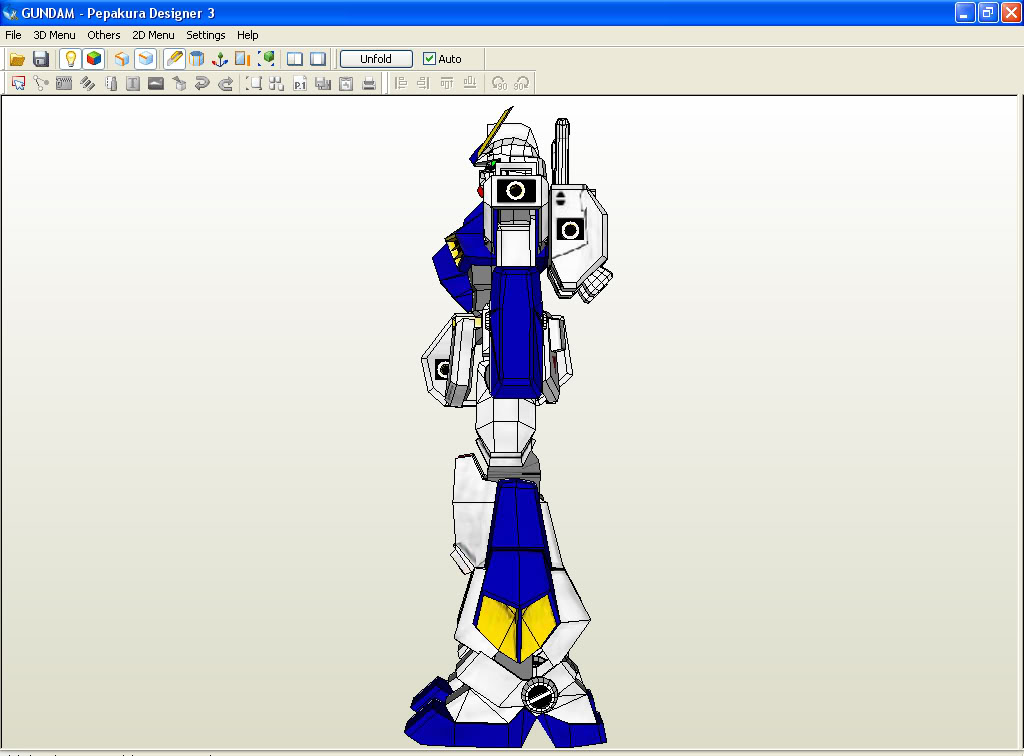Select the text tool T icon
1024x756 pixels.
point(133,84)
